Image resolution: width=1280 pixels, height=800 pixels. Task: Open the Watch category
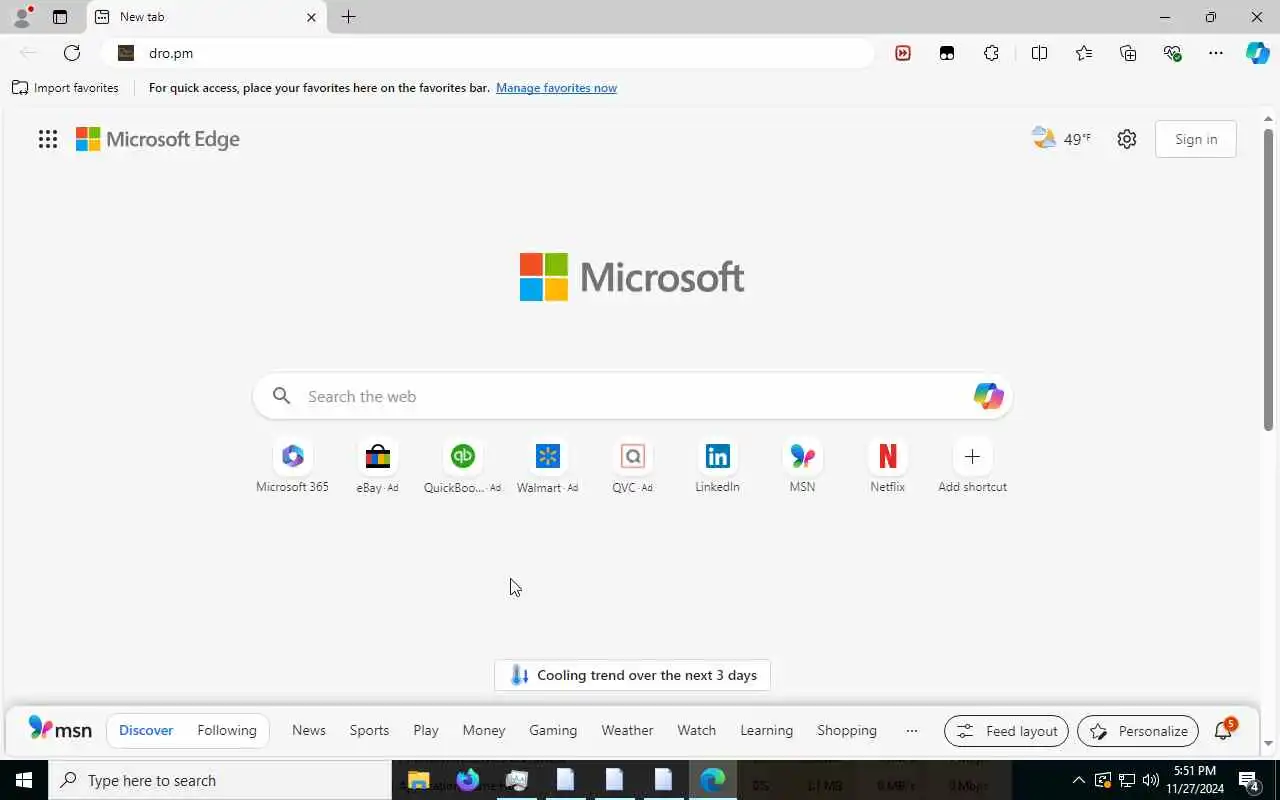click(697, 730)
